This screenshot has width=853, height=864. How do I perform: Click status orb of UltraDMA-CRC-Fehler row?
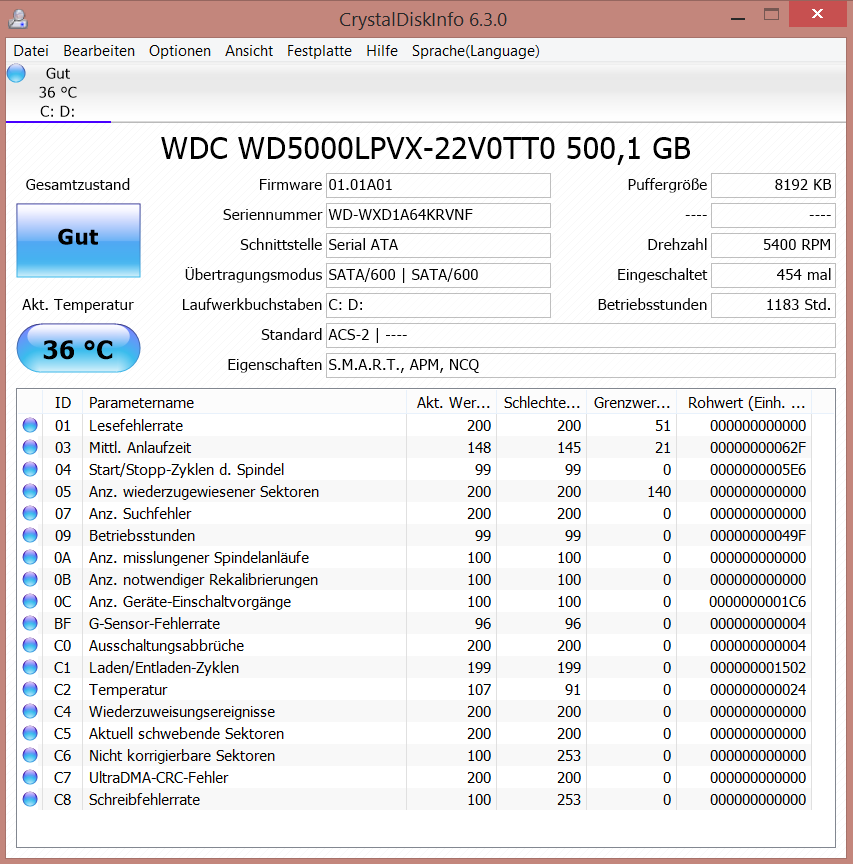pos(30,777)
